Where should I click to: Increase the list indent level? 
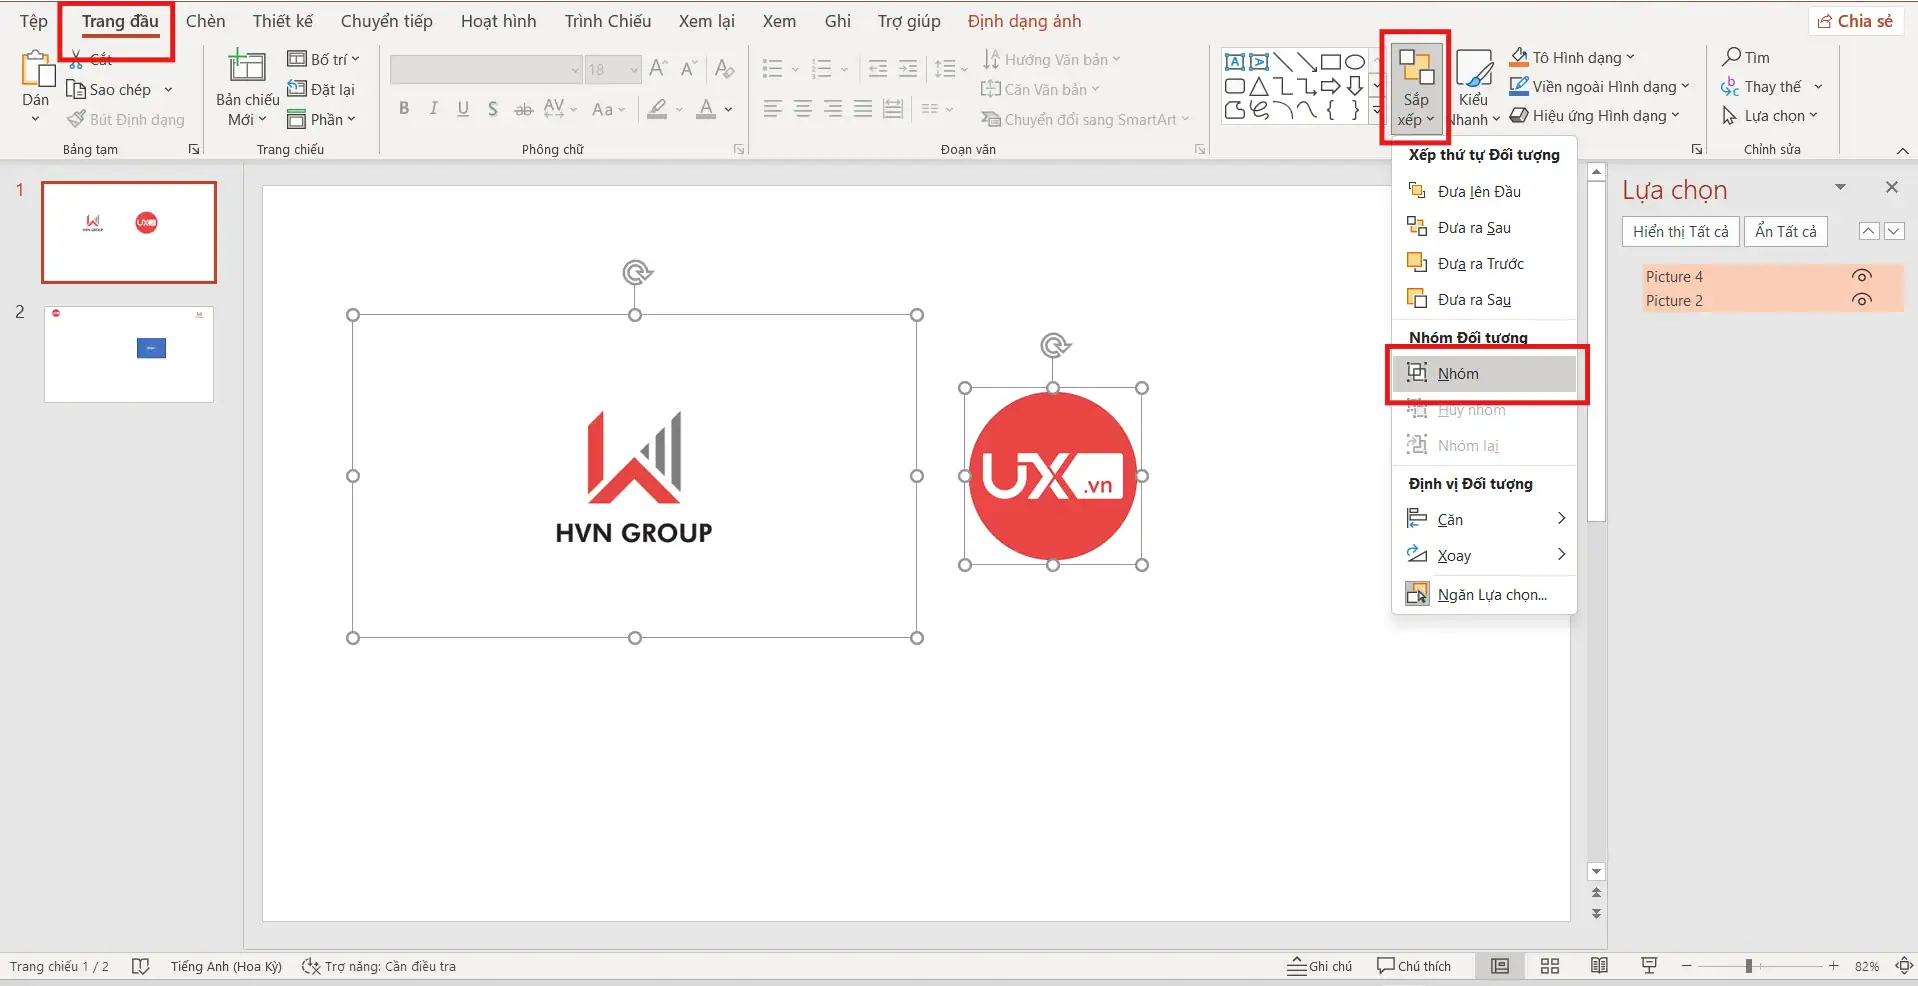pyautogui.click(x=908, y=69)
